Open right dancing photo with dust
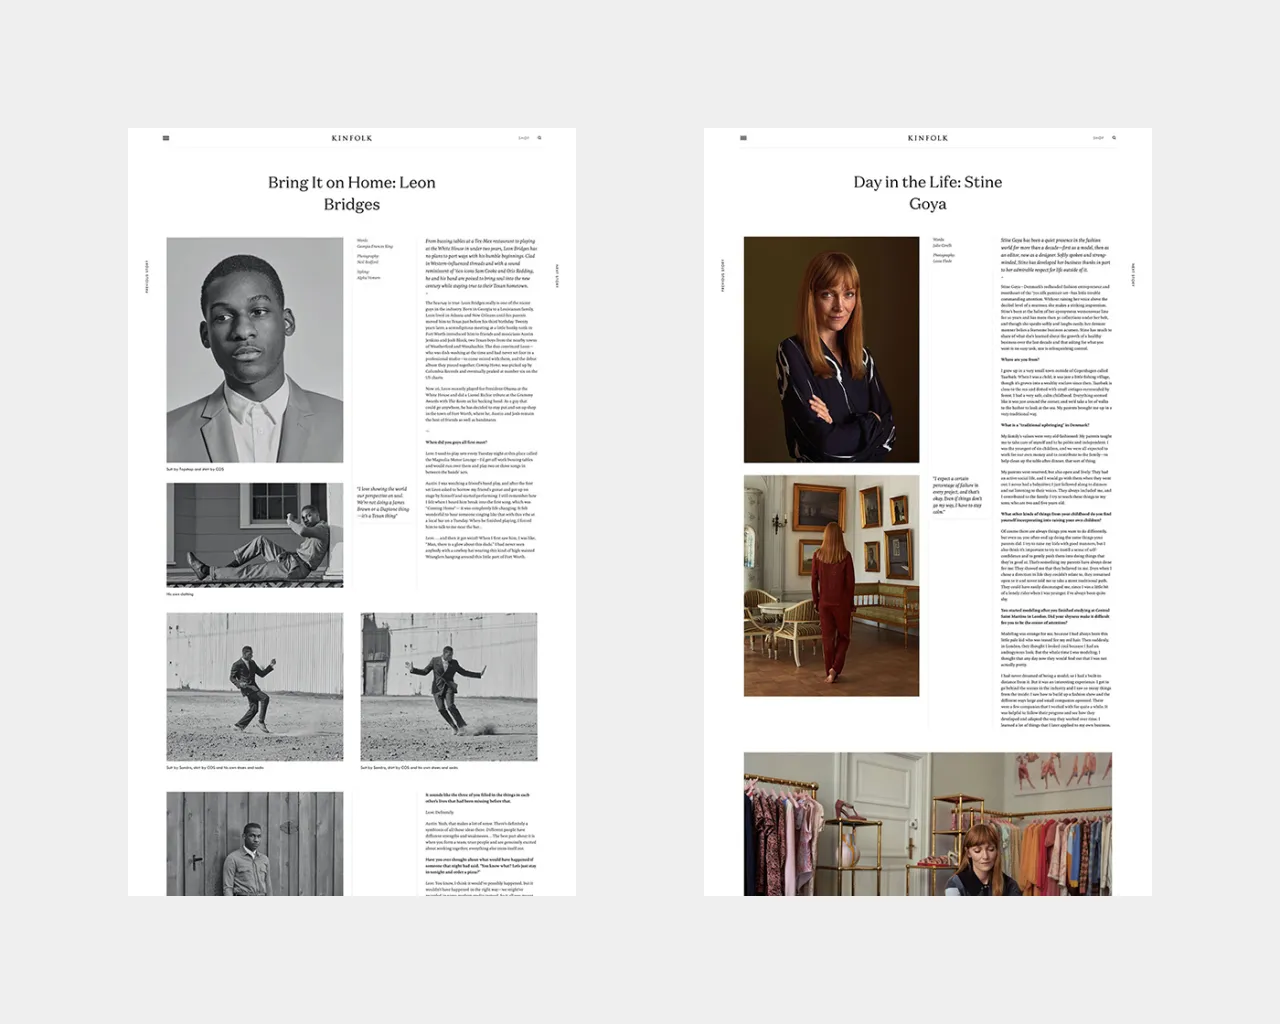Viewport: 1280px width, 1024px height. pyautogui.click(x=449, y=687)
